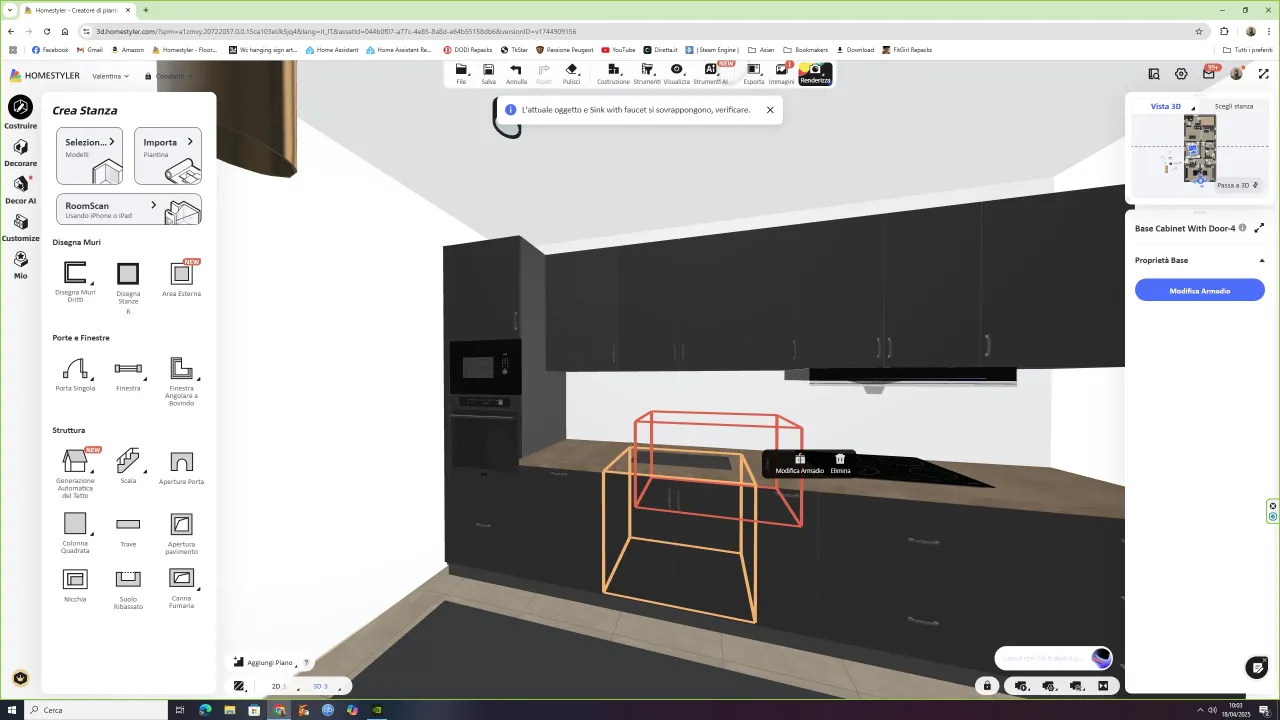Screen dimensions: 1280x720
Task: Click the Windows Start button
Action: [x=12, y=710]
